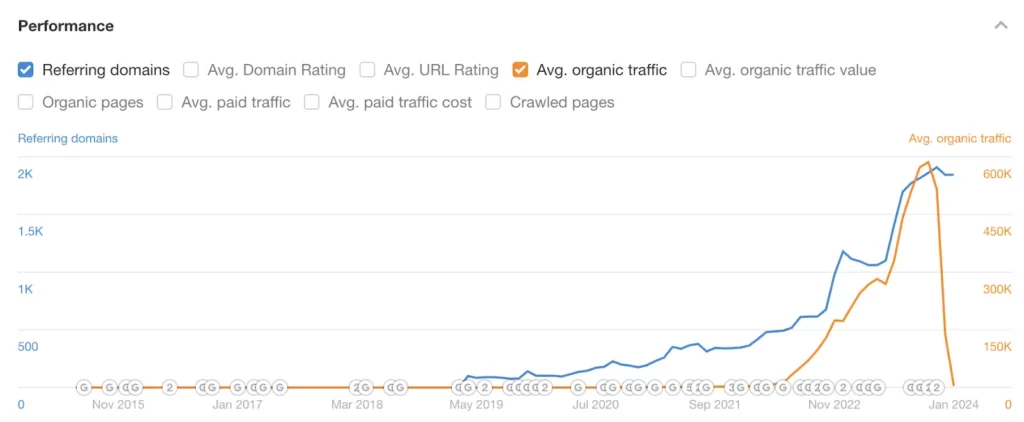Open the first '2' marker after Nov 2015
The width and height of the screenshot is (1024, 422).
[170, 387]
